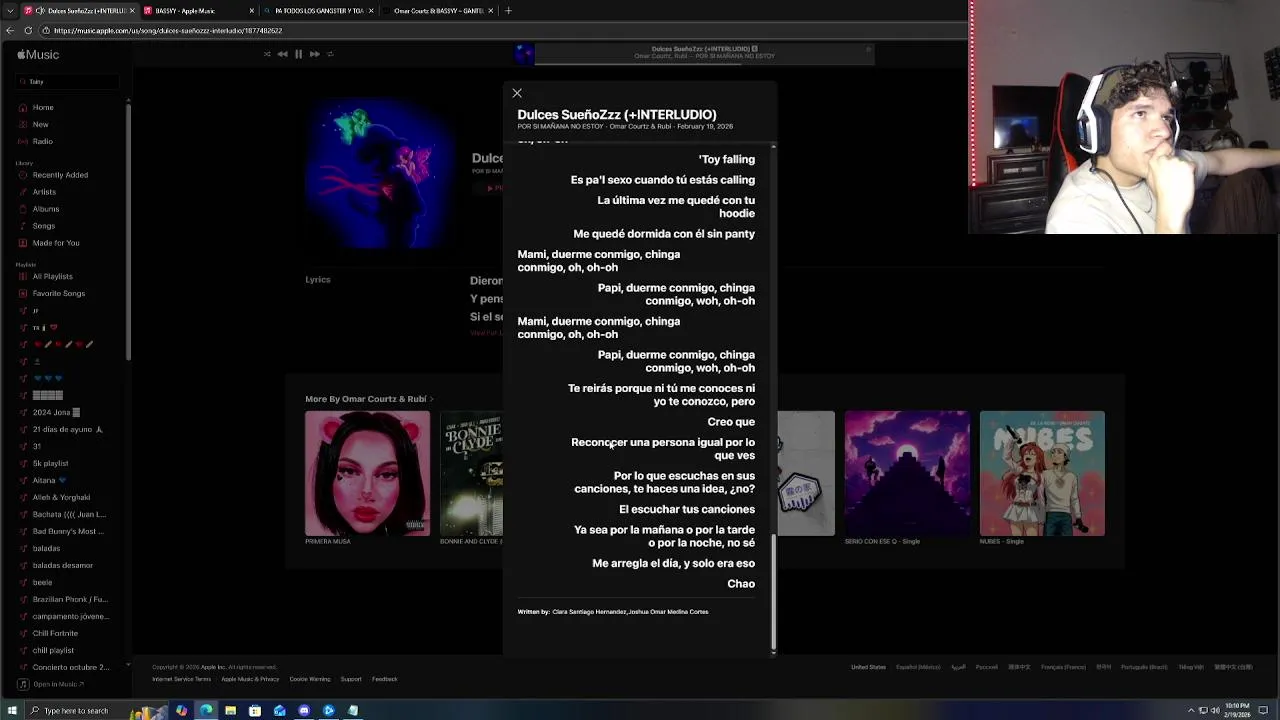Open Songs in library

coord(44,226)
